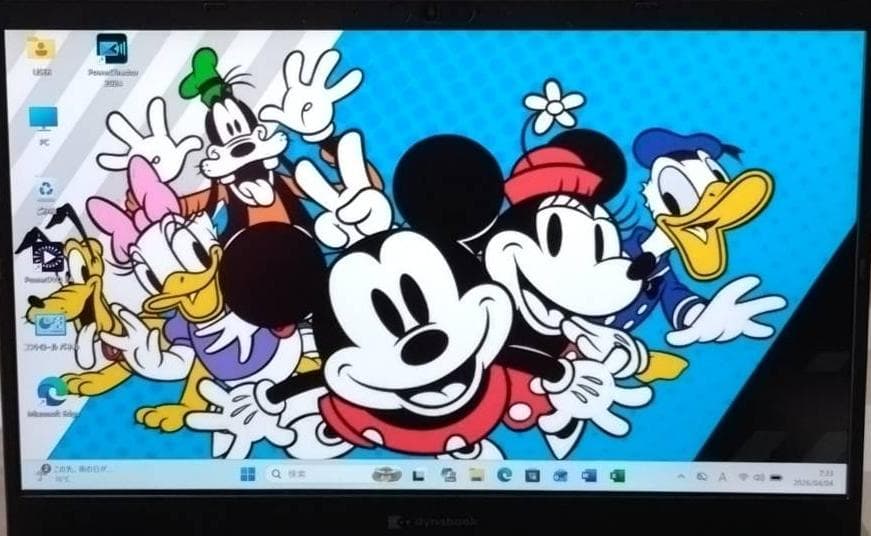Open volume control in system tray

(759, 477)
